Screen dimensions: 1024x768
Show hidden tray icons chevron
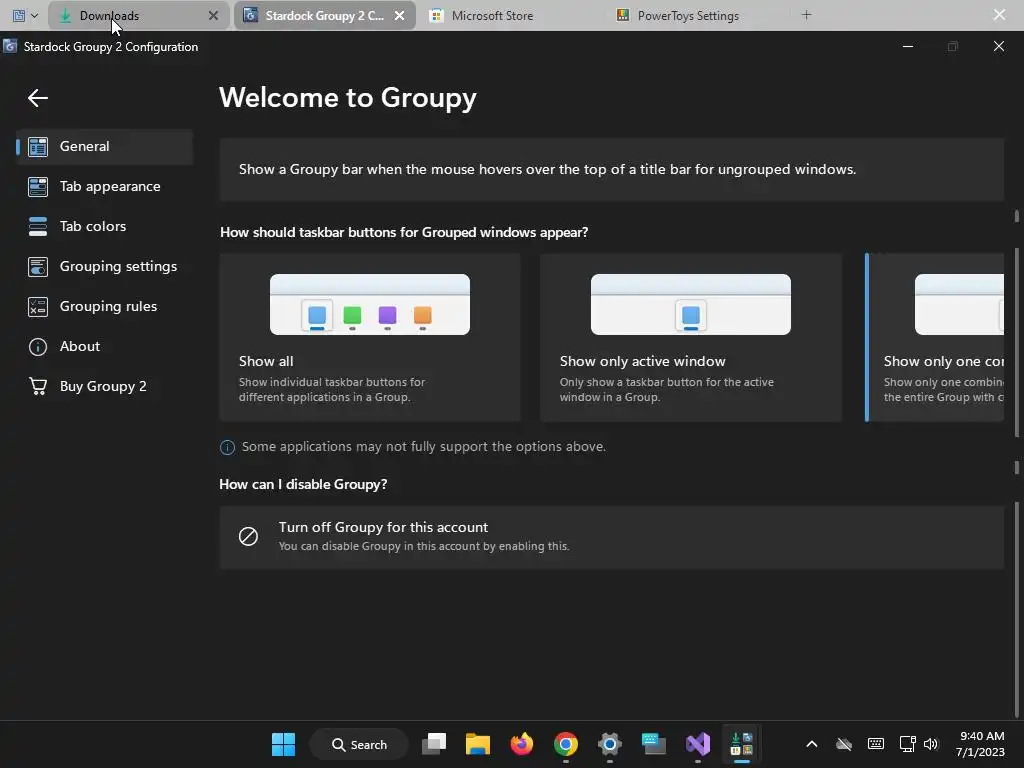click(812, 744)
